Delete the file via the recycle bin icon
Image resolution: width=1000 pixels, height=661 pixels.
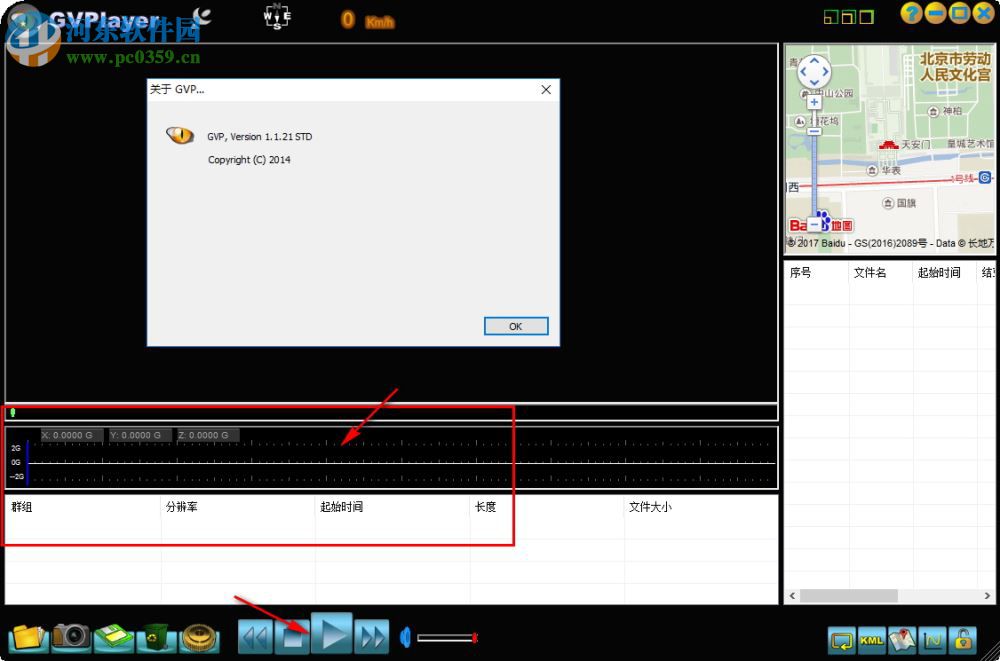click(155, 637)
